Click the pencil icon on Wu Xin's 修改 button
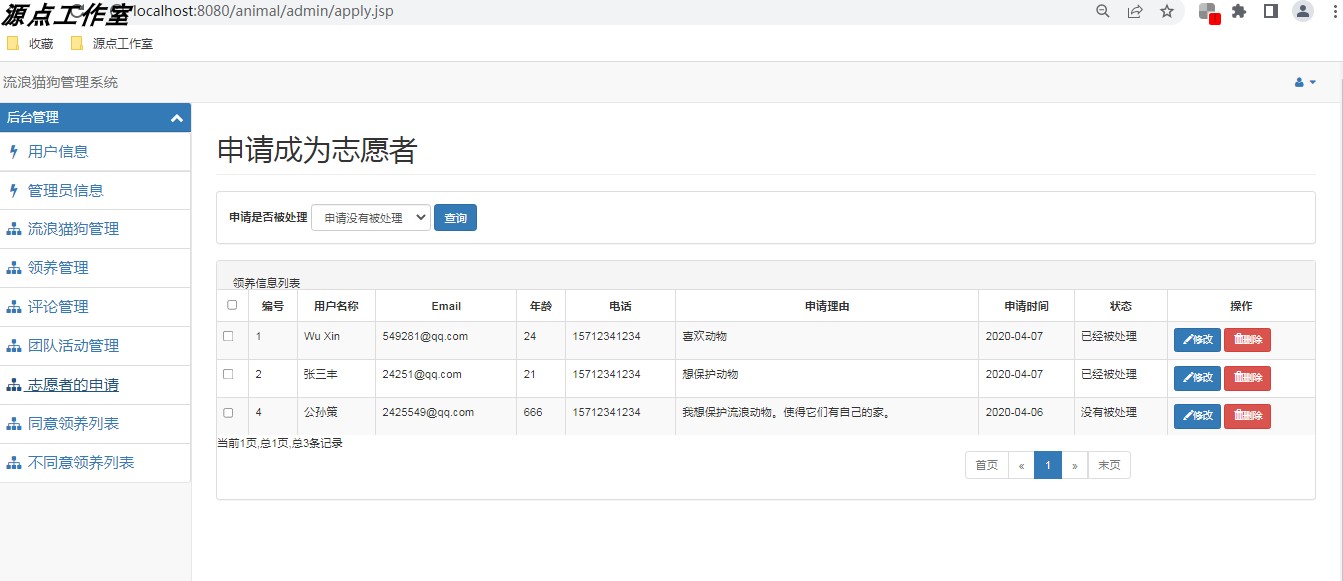Viewport: 1343px width, 581px height. point(1188,340)
